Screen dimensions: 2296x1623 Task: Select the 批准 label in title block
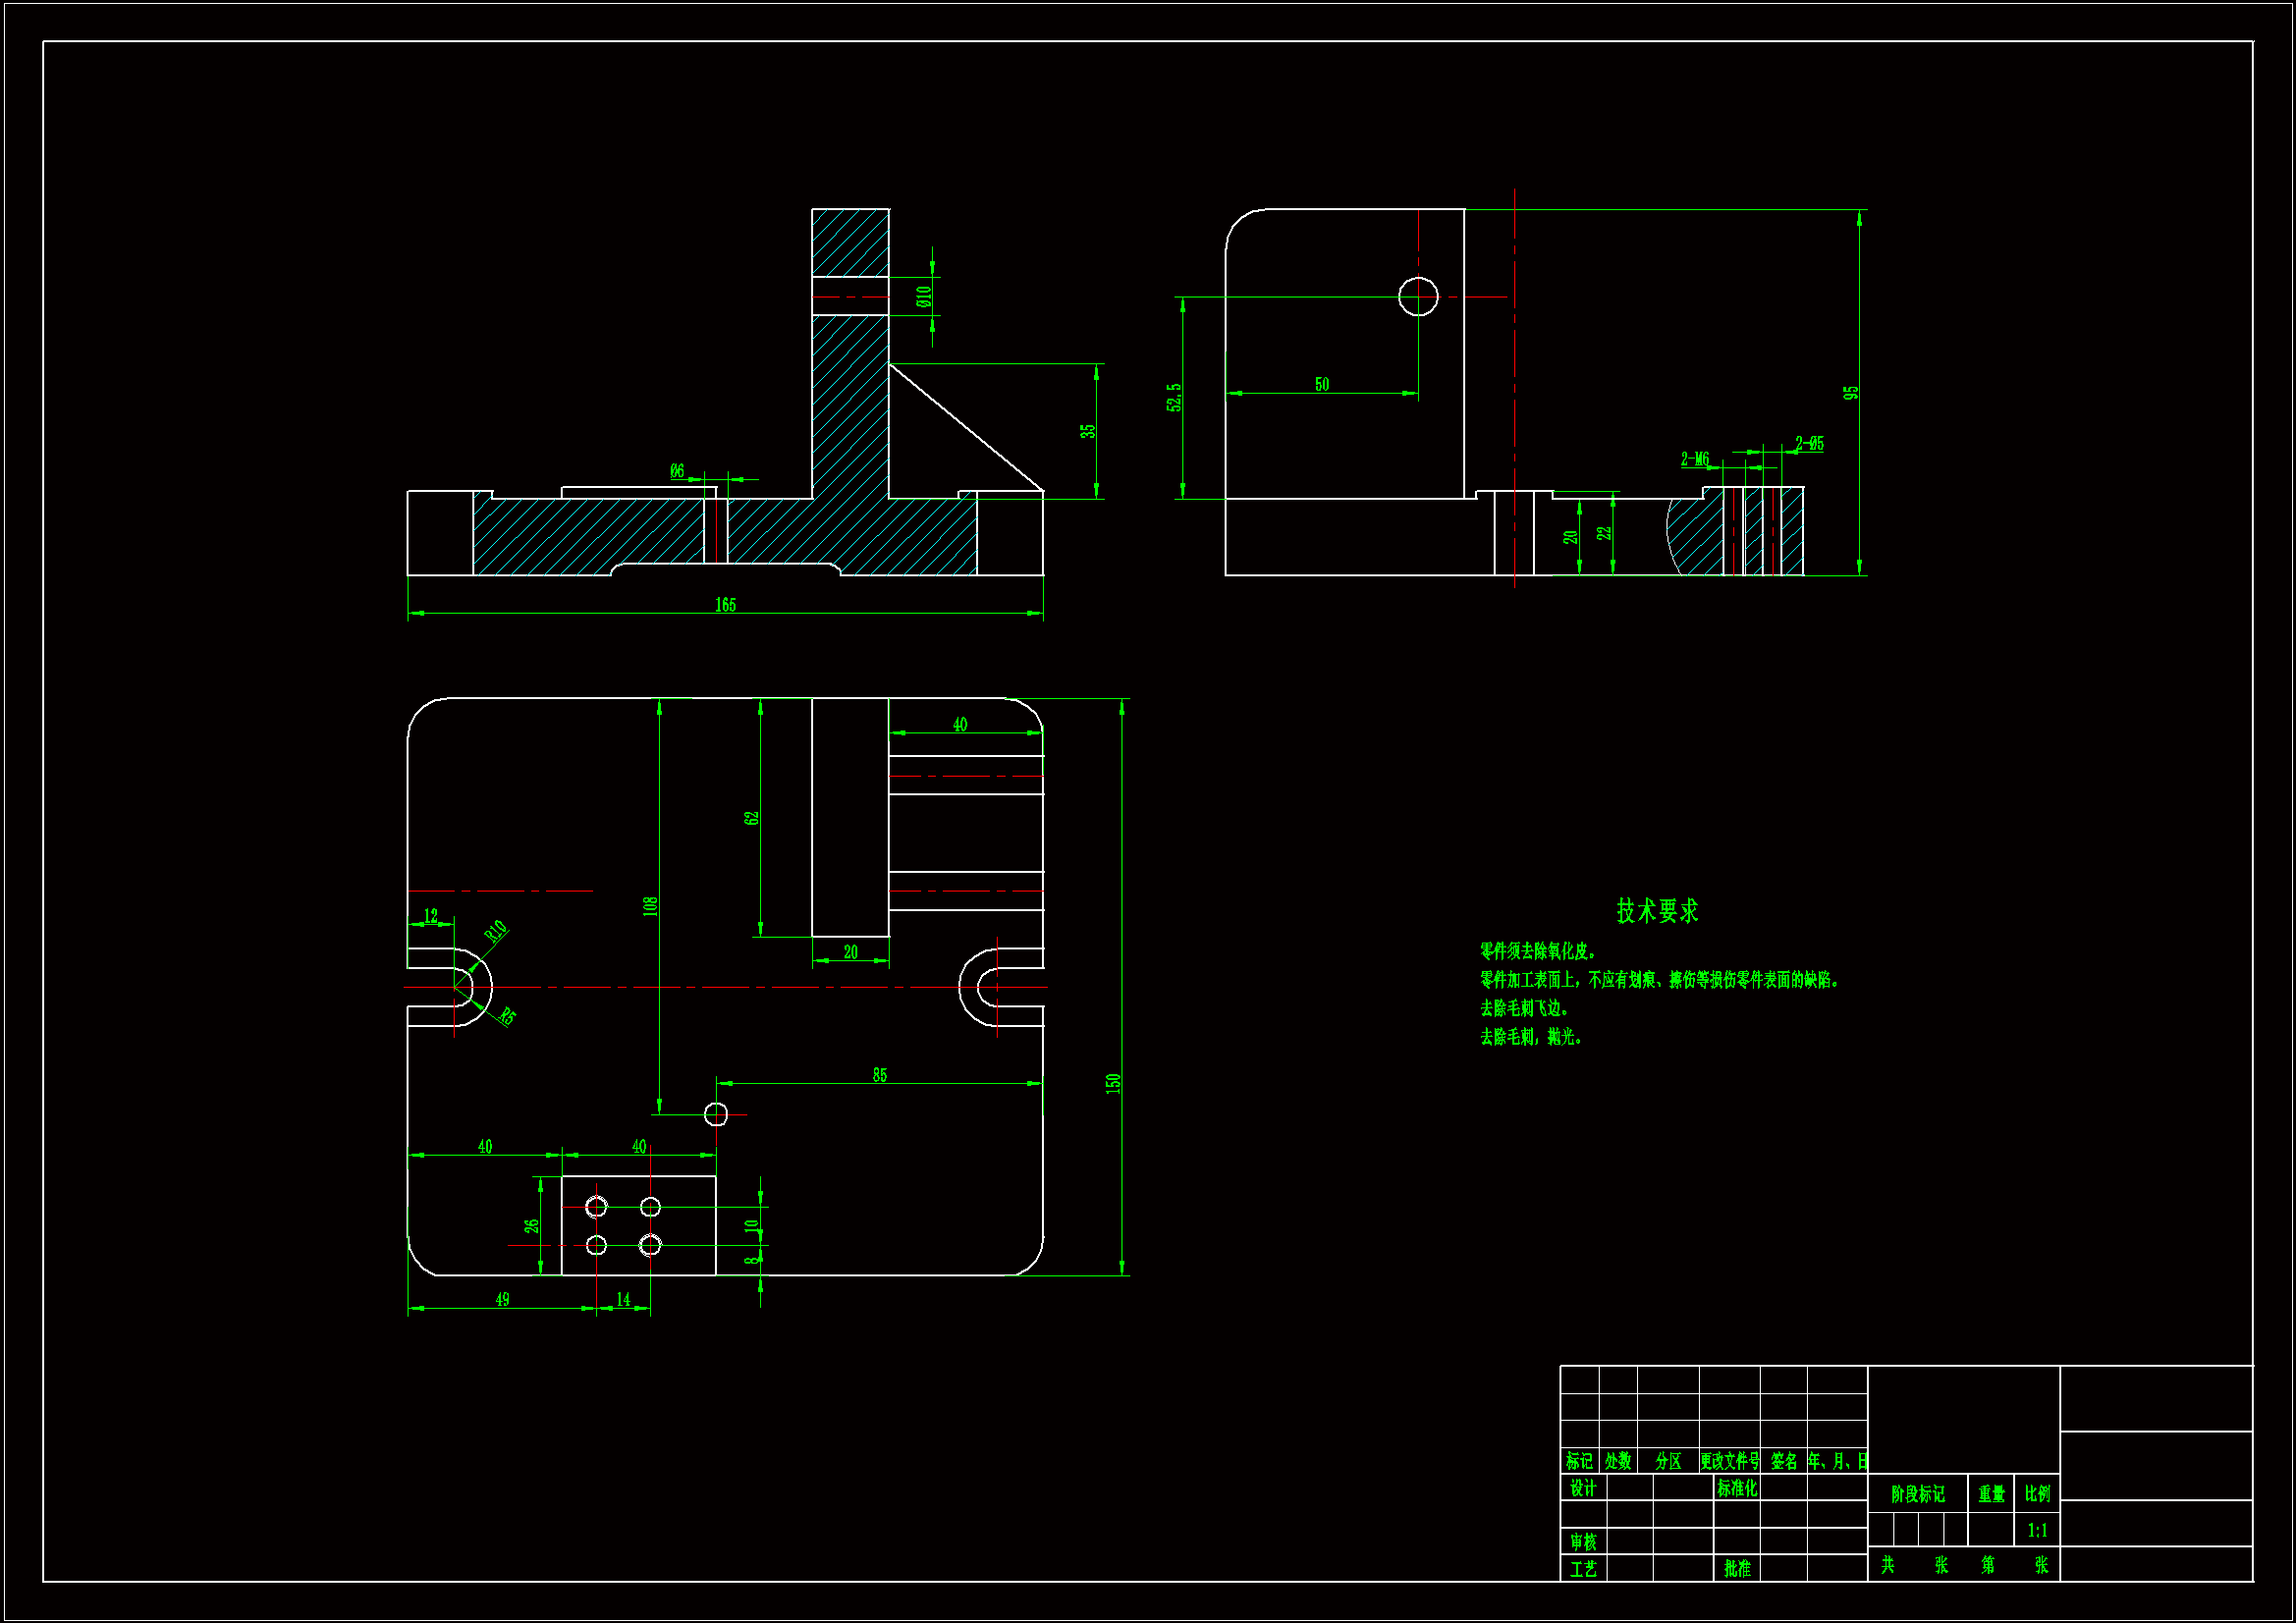pos(1737,1568)
